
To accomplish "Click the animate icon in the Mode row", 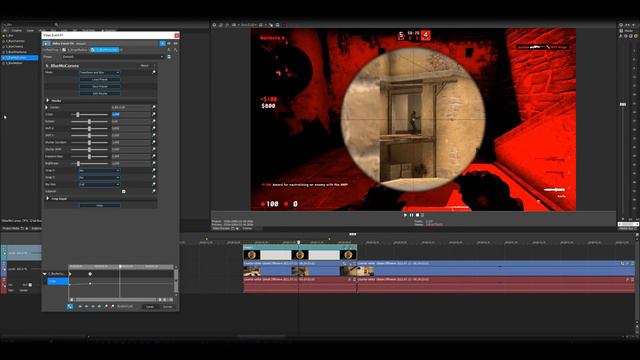I will click(154, 72).
